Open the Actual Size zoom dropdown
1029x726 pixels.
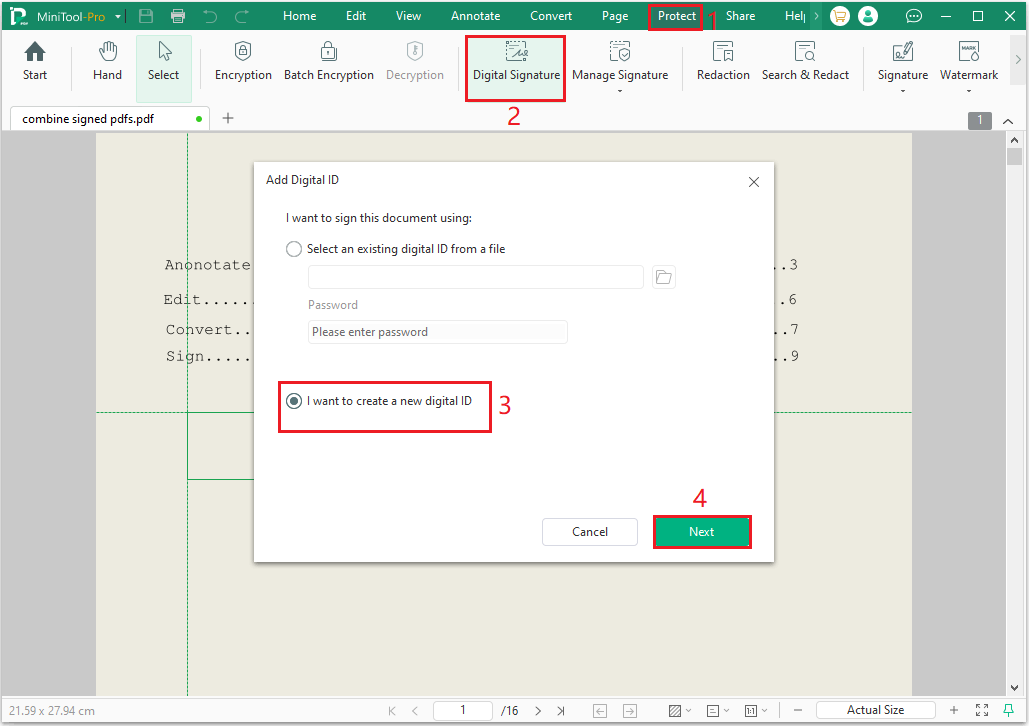[x=875, y=710]
